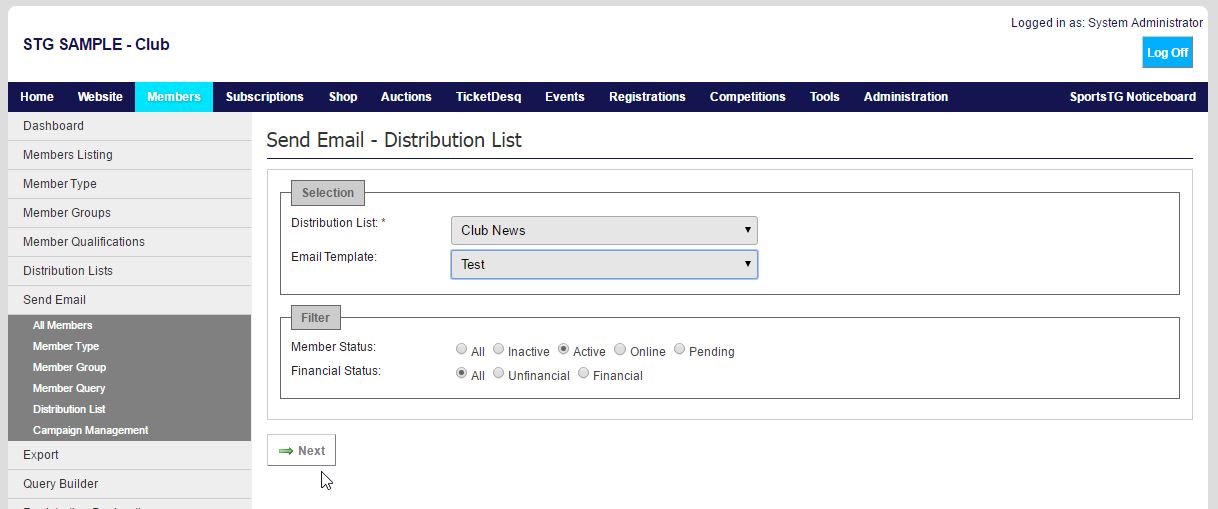Select Online member status

click(x=620, y=349)
